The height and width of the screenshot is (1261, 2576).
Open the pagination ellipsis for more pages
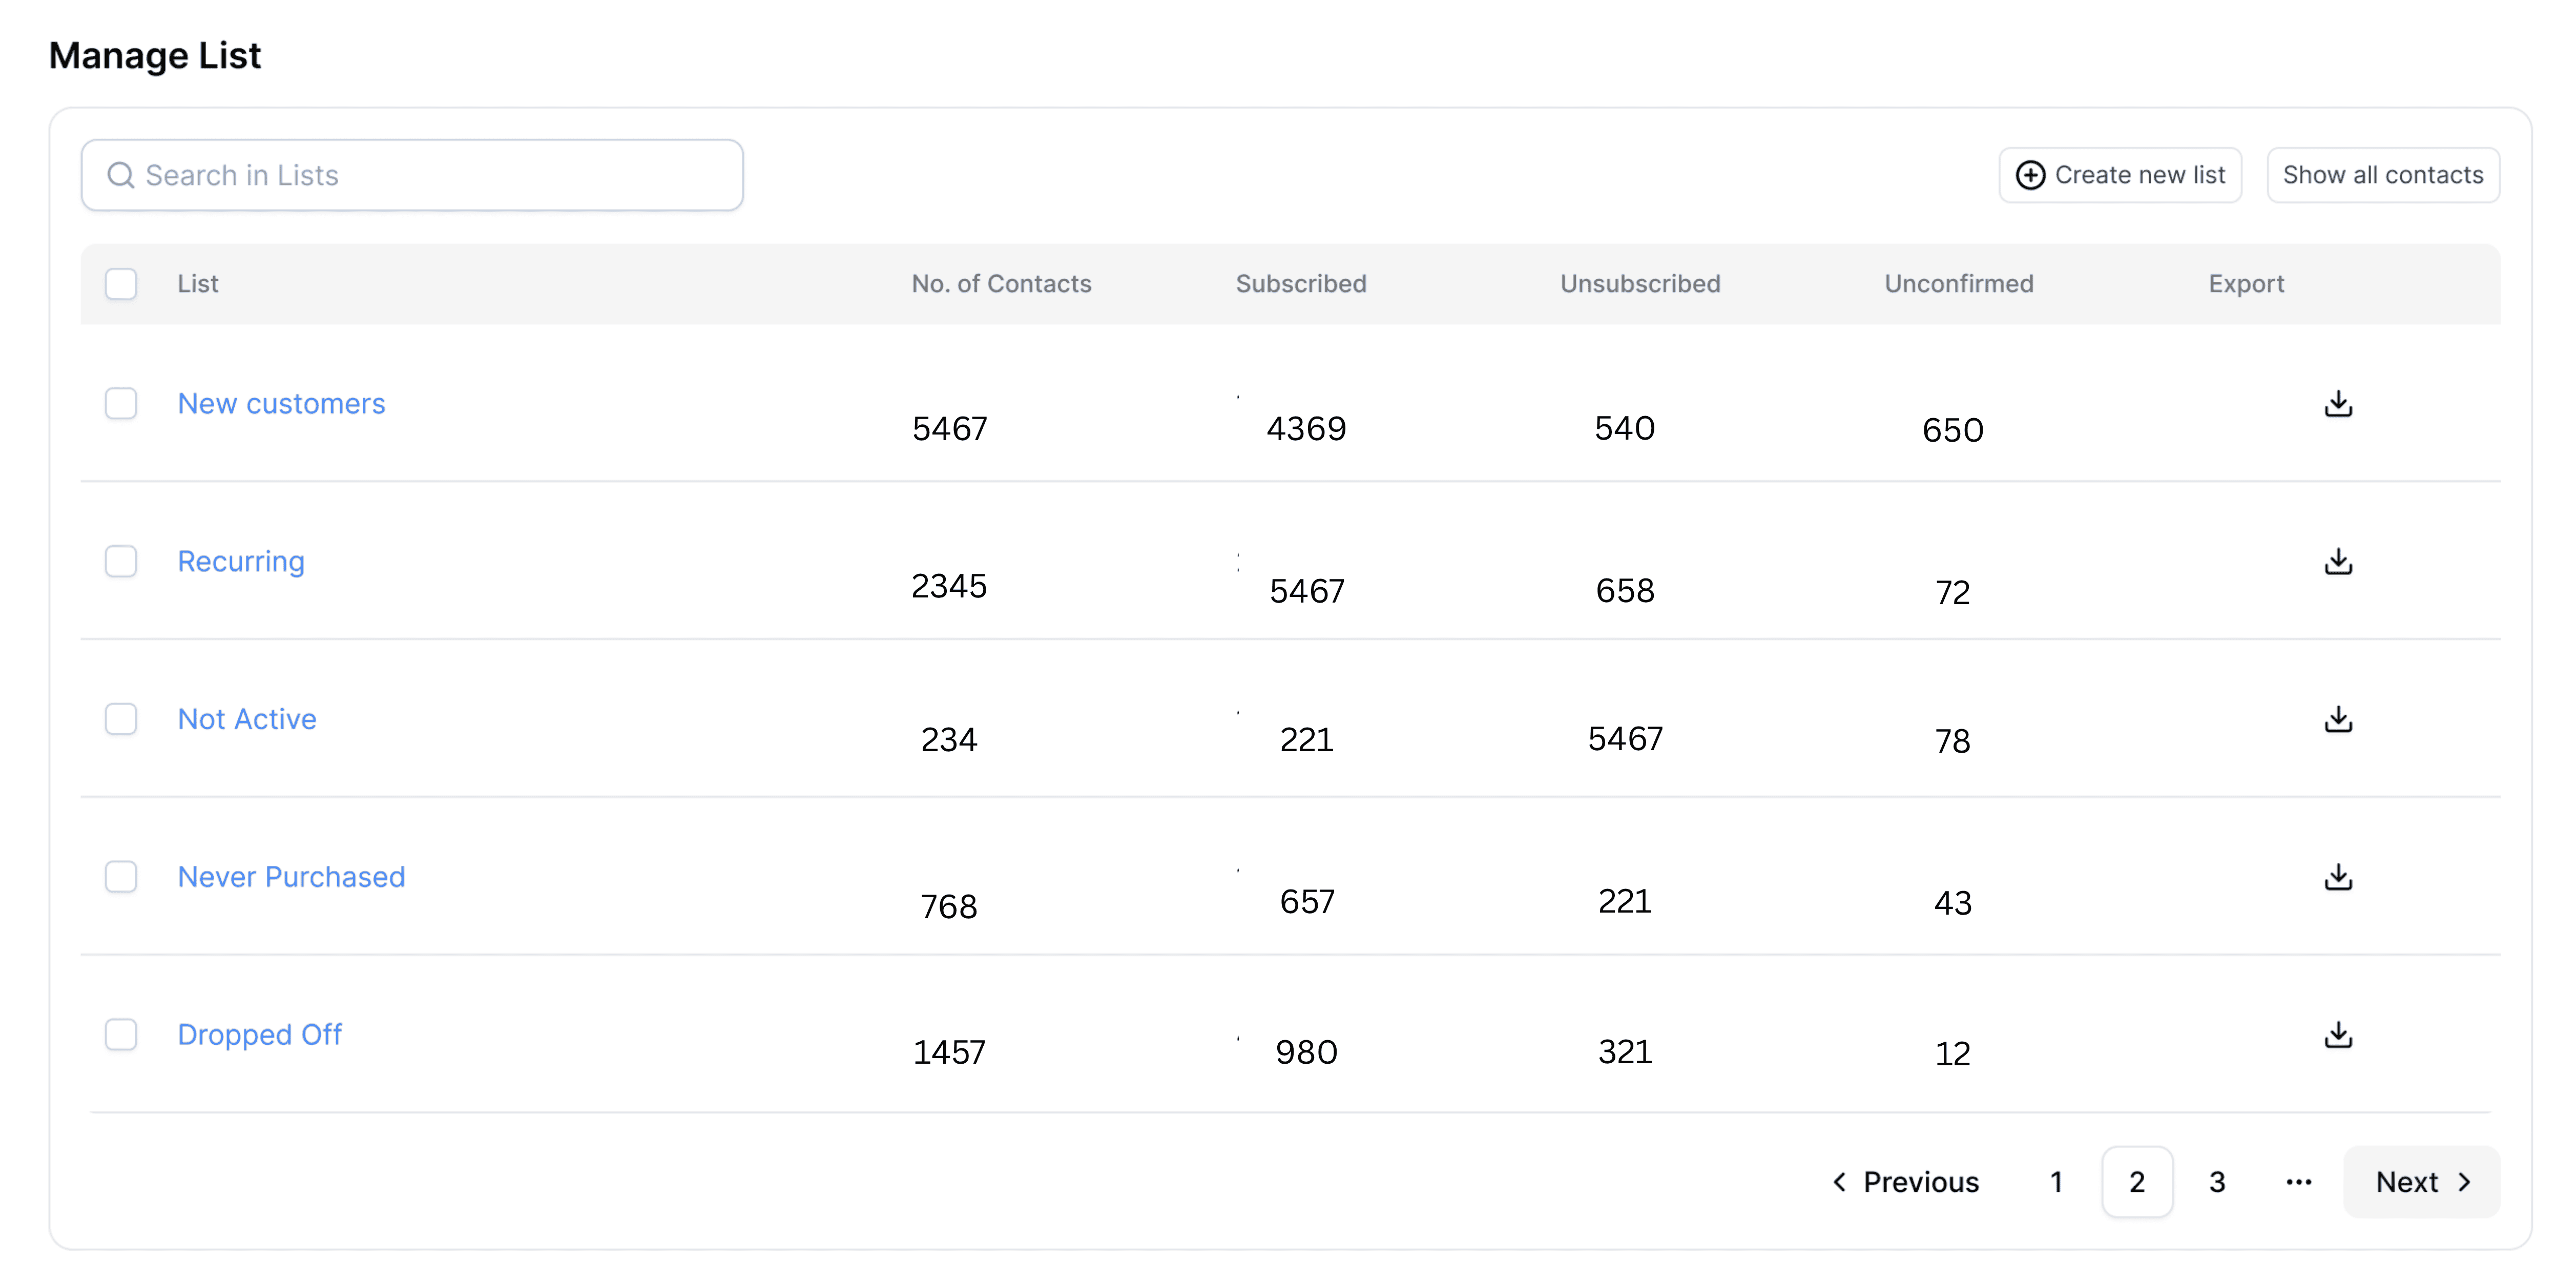pyautogui.click(x=2298, y=1182)
